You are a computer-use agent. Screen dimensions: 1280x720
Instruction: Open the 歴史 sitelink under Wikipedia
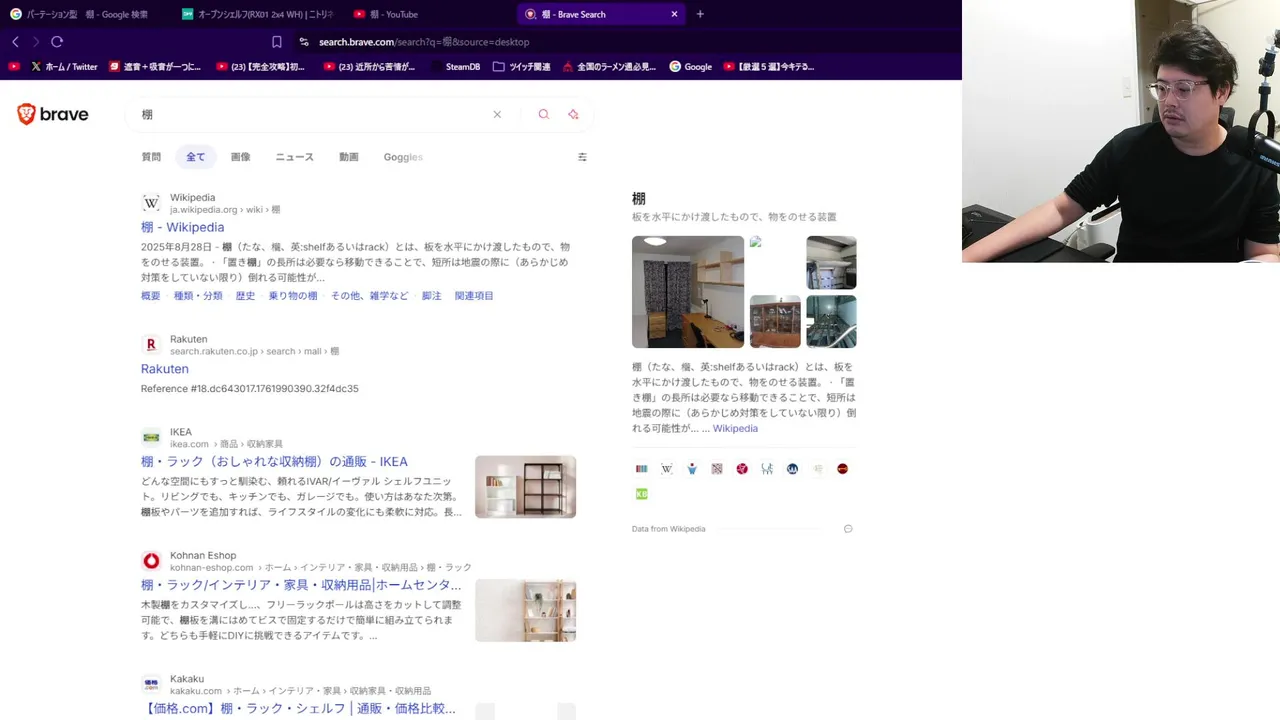245,296
